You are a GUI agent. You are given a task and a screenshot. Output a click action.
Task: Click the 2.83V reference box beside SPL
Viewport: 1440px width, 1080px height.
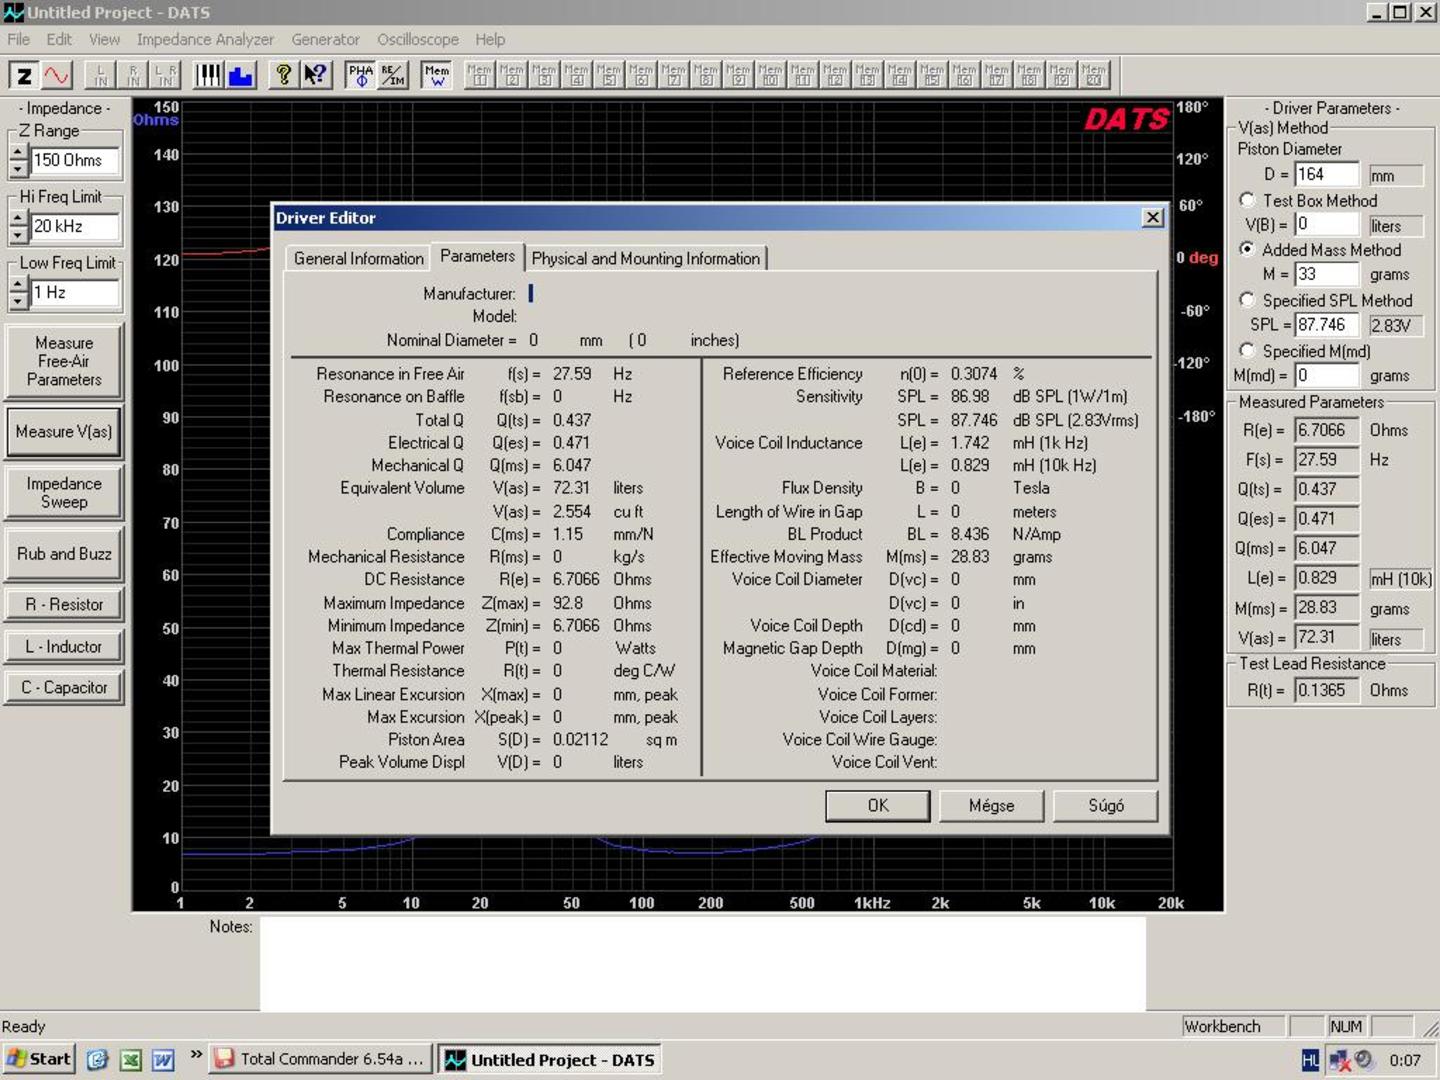[1395, 325]
